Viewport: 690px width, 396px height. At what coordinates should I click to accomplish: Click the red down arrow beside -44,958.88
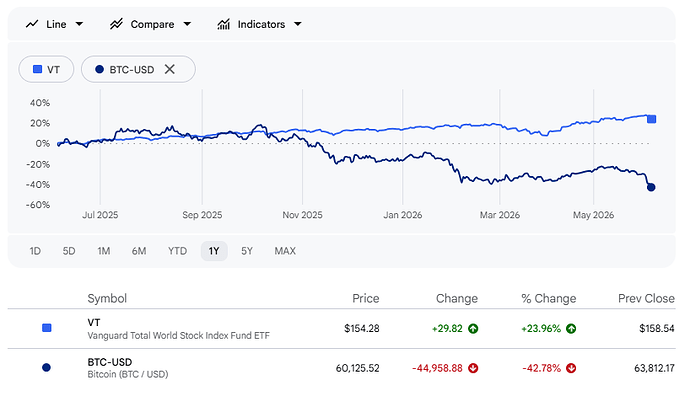point(473,368)
